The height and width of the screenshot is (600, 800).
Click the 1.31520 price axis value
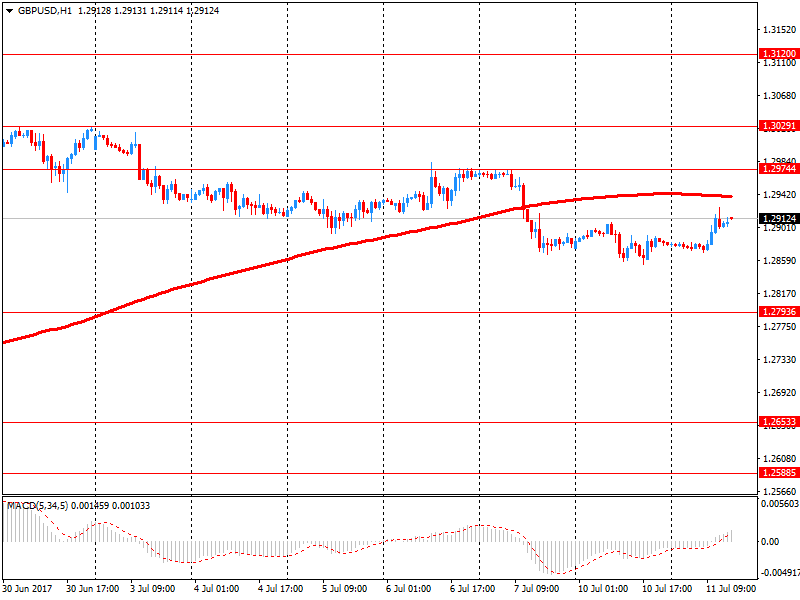[x=779, y=30]
